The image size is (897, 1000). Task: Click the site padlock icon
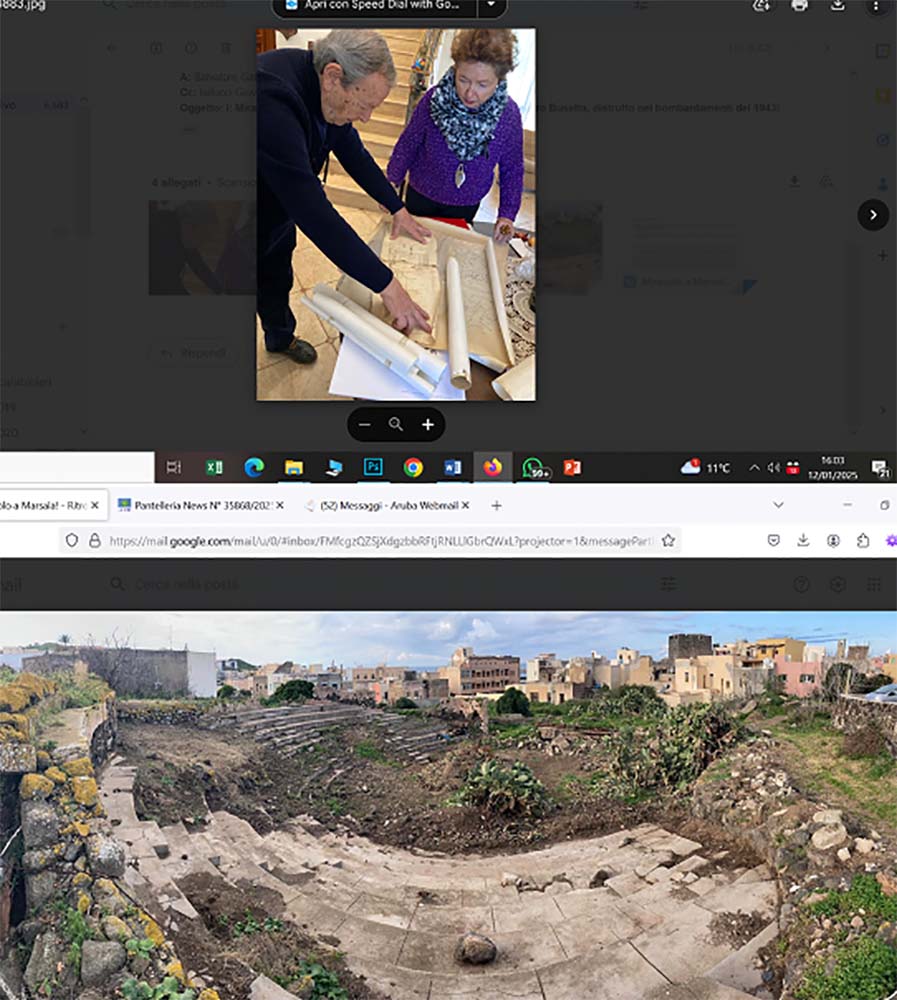[x=94, y=540]
